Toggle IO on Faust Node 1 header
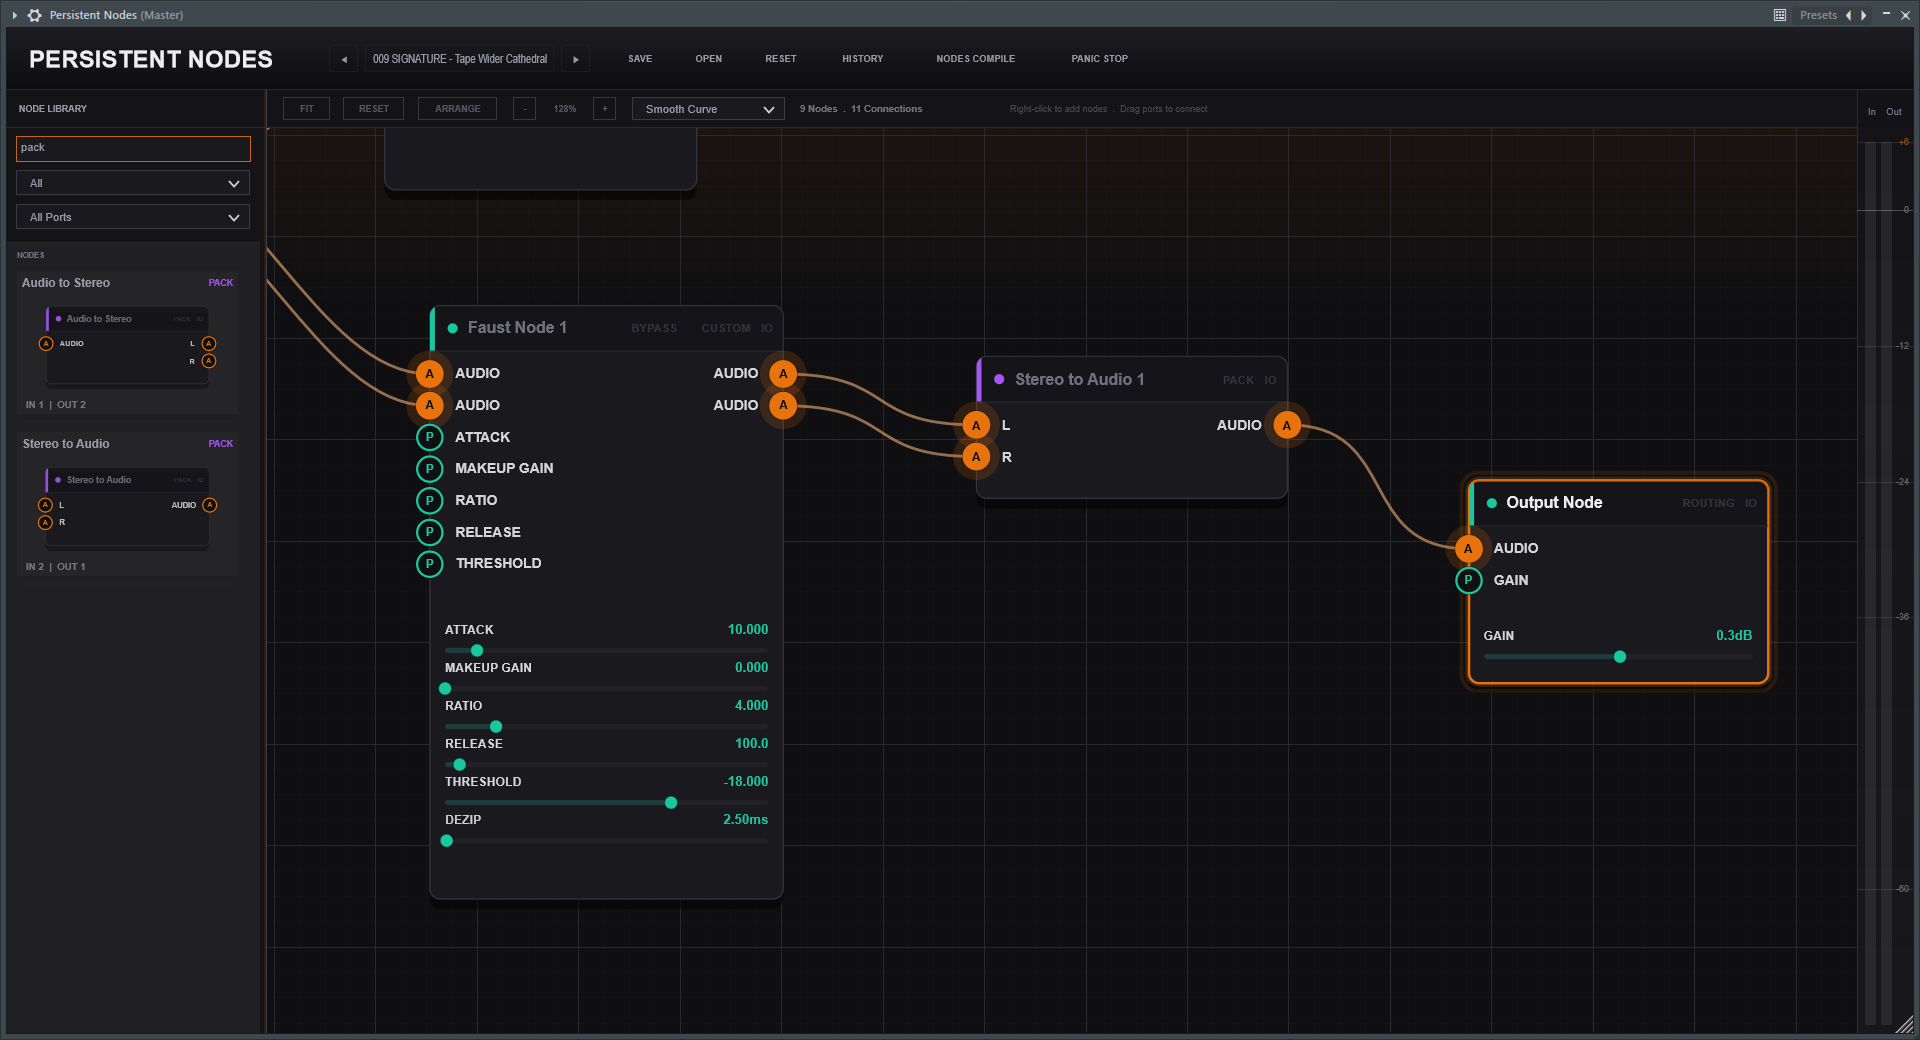1920x1040 pixels. point(767,328)
